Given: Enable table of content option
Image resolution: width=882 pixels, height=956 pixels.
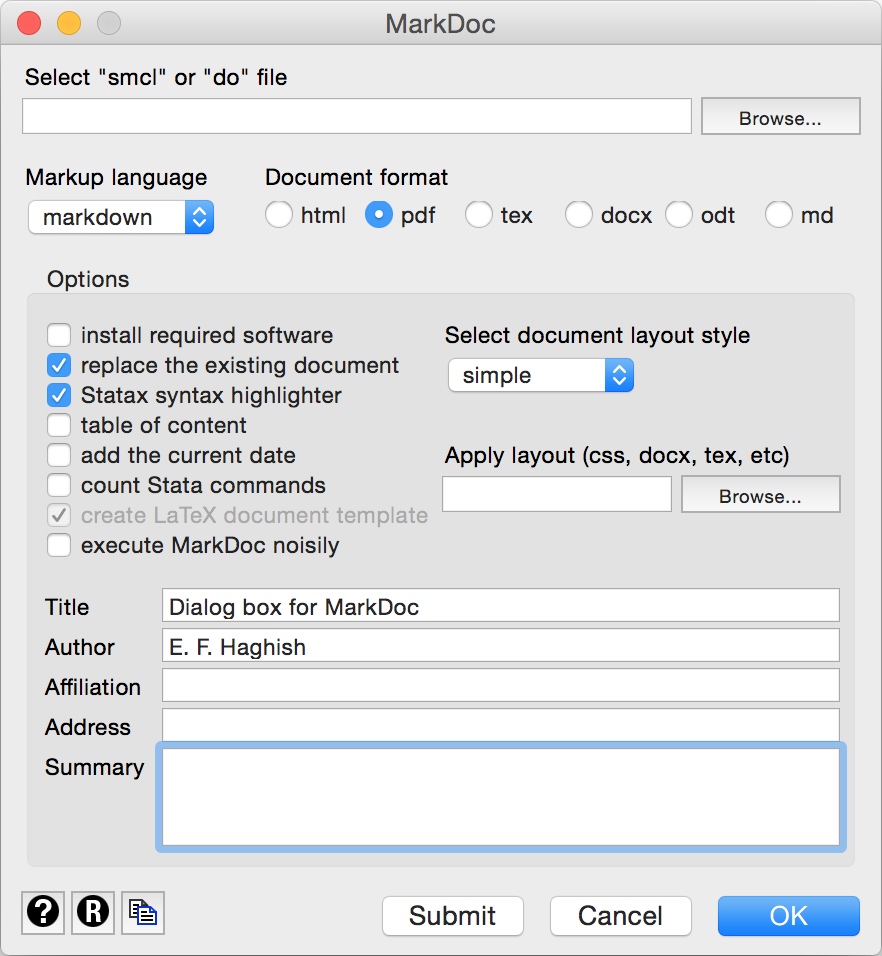Looking at the screenshot, I should pos(59,425).
